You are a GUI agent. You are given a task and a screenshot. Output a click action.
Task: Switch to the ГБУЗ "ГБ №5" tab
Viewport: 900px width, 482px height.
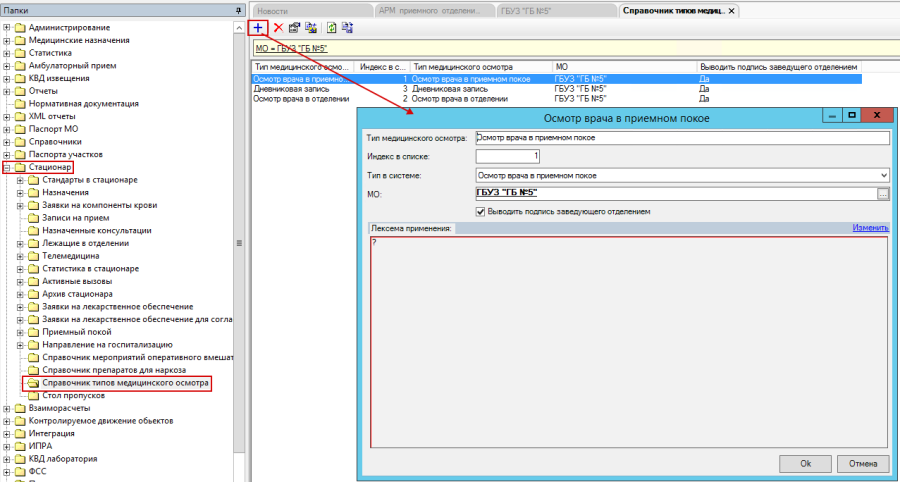click(x=557, y=11)
